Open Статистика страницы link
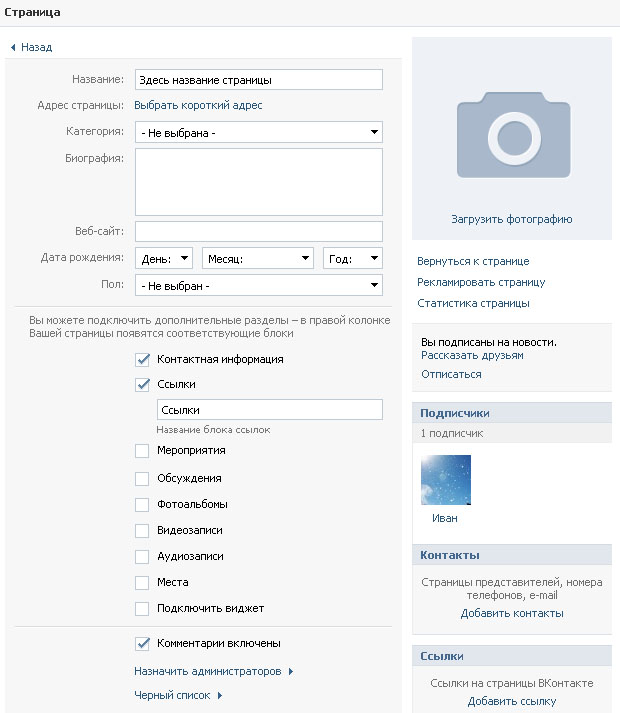Screen dimensions: 620x713 473,303
